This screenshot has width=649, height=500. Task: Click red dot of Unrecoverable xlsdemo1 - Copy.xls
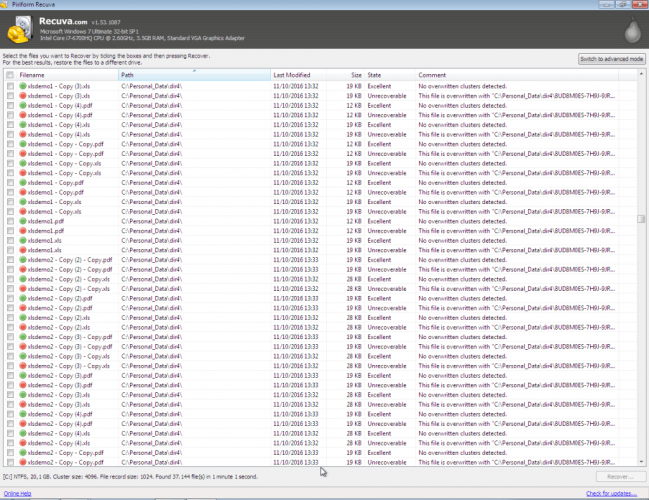(23, 212)
